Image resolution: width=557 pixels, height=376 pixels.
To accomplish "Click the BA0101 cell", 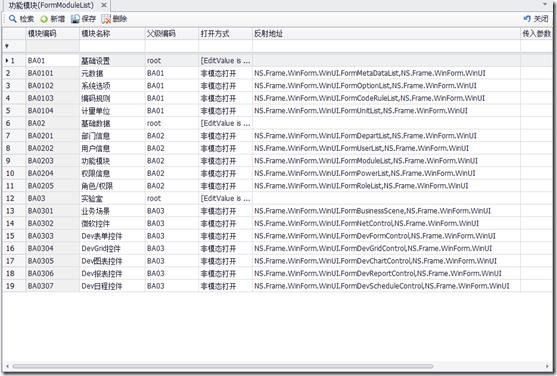I will coord(53,73).
